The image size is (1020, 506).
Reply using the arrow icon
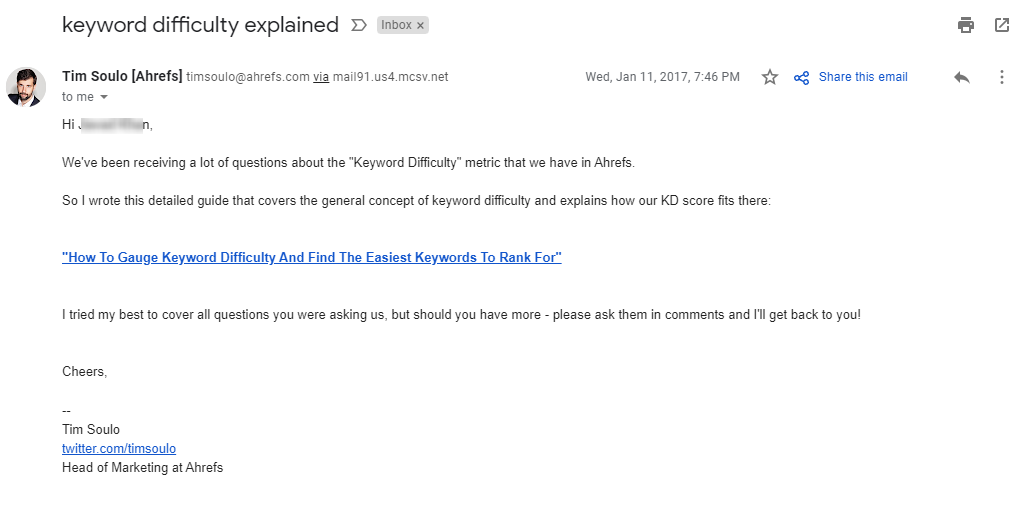coord(962,77)
